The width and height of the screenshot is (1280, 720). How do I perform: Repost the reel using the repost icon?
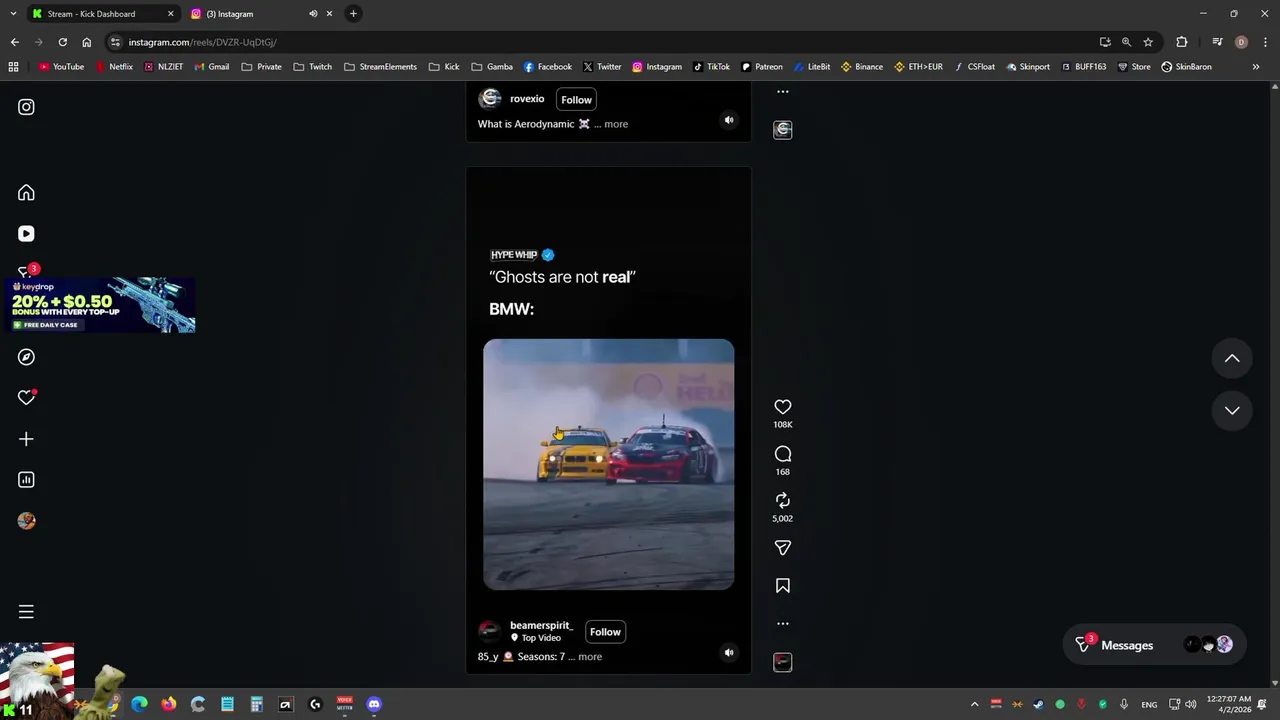click(783, 501)
